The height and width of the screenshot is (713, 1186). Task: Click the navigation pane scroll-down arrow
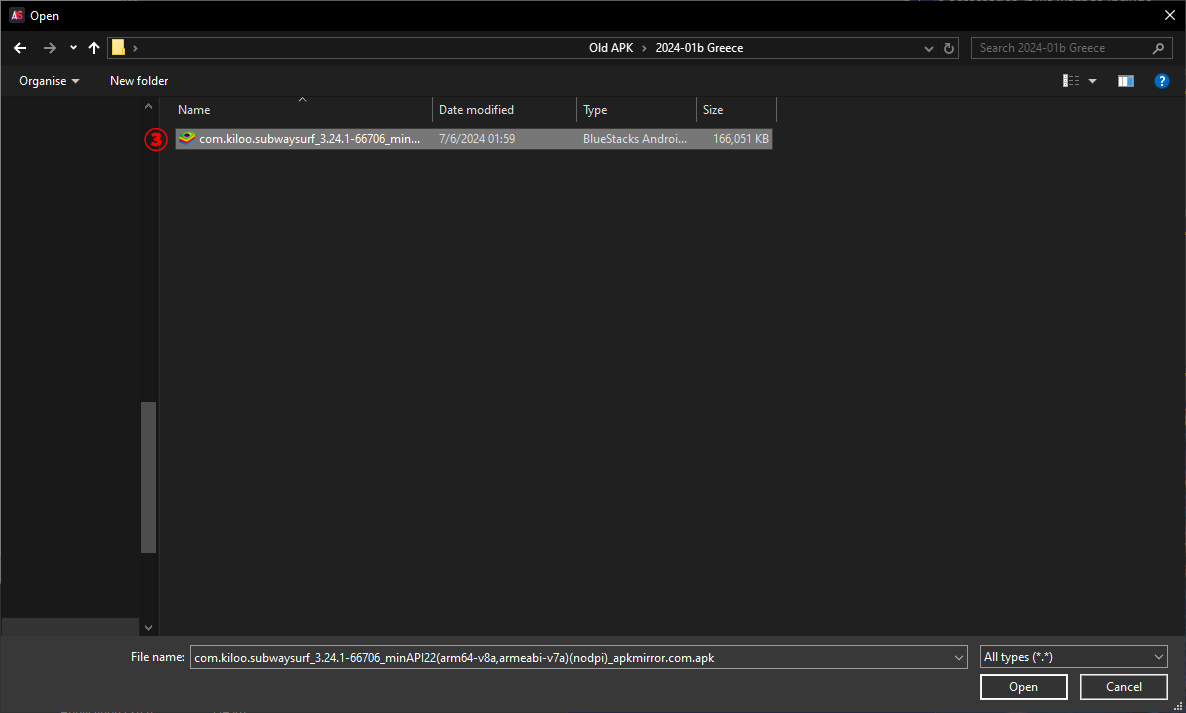tap(148, 628)
